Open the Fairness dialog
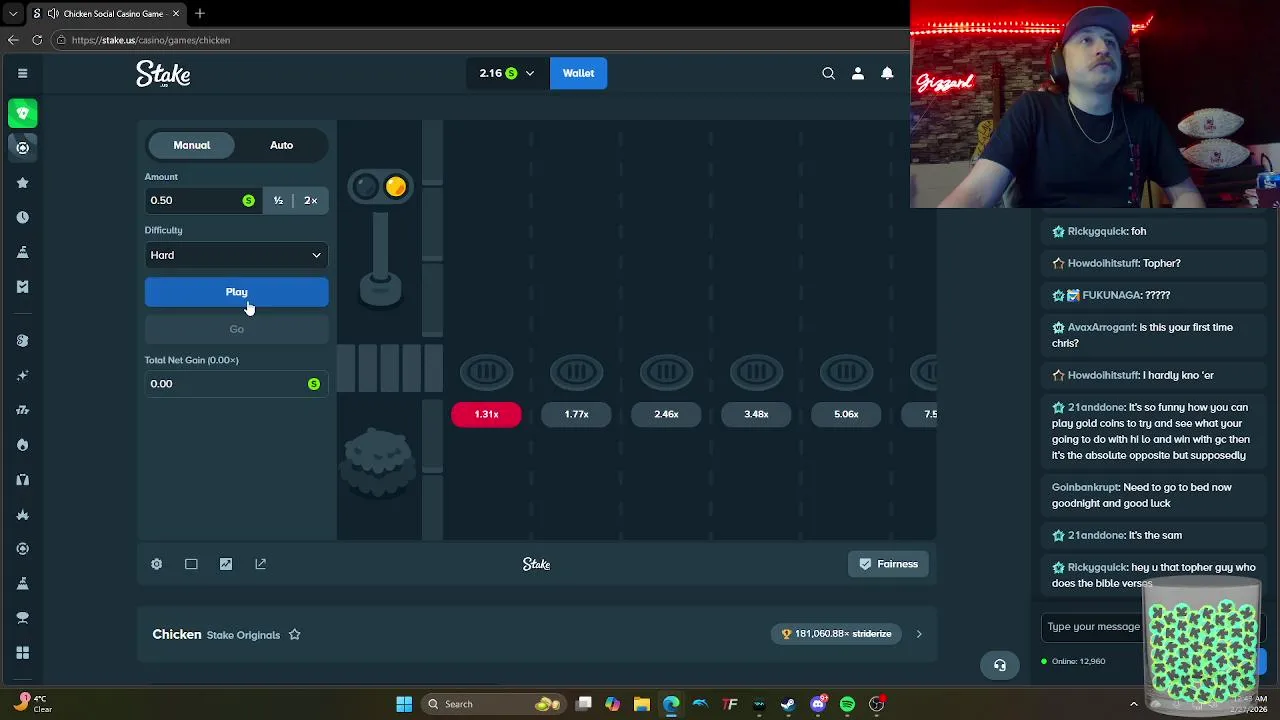The height and width of the screenshot is (720, 1280). (x=888, y=564)
